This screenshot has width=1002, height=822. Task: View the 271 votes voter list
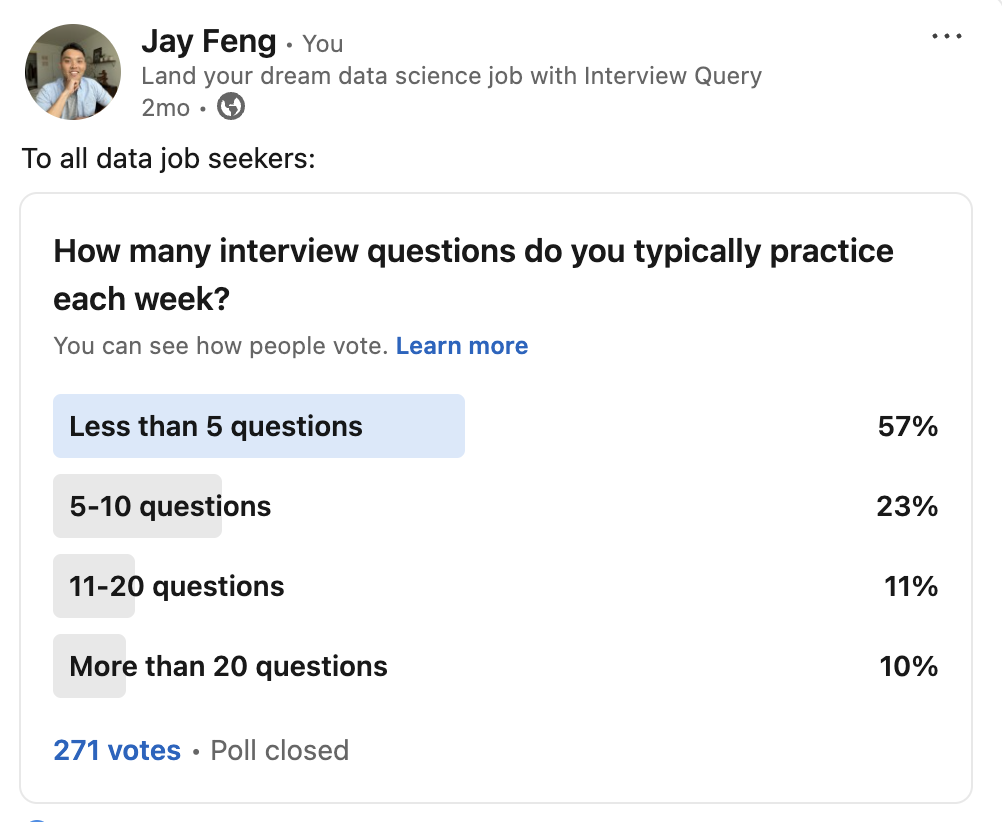pos(117,750)
